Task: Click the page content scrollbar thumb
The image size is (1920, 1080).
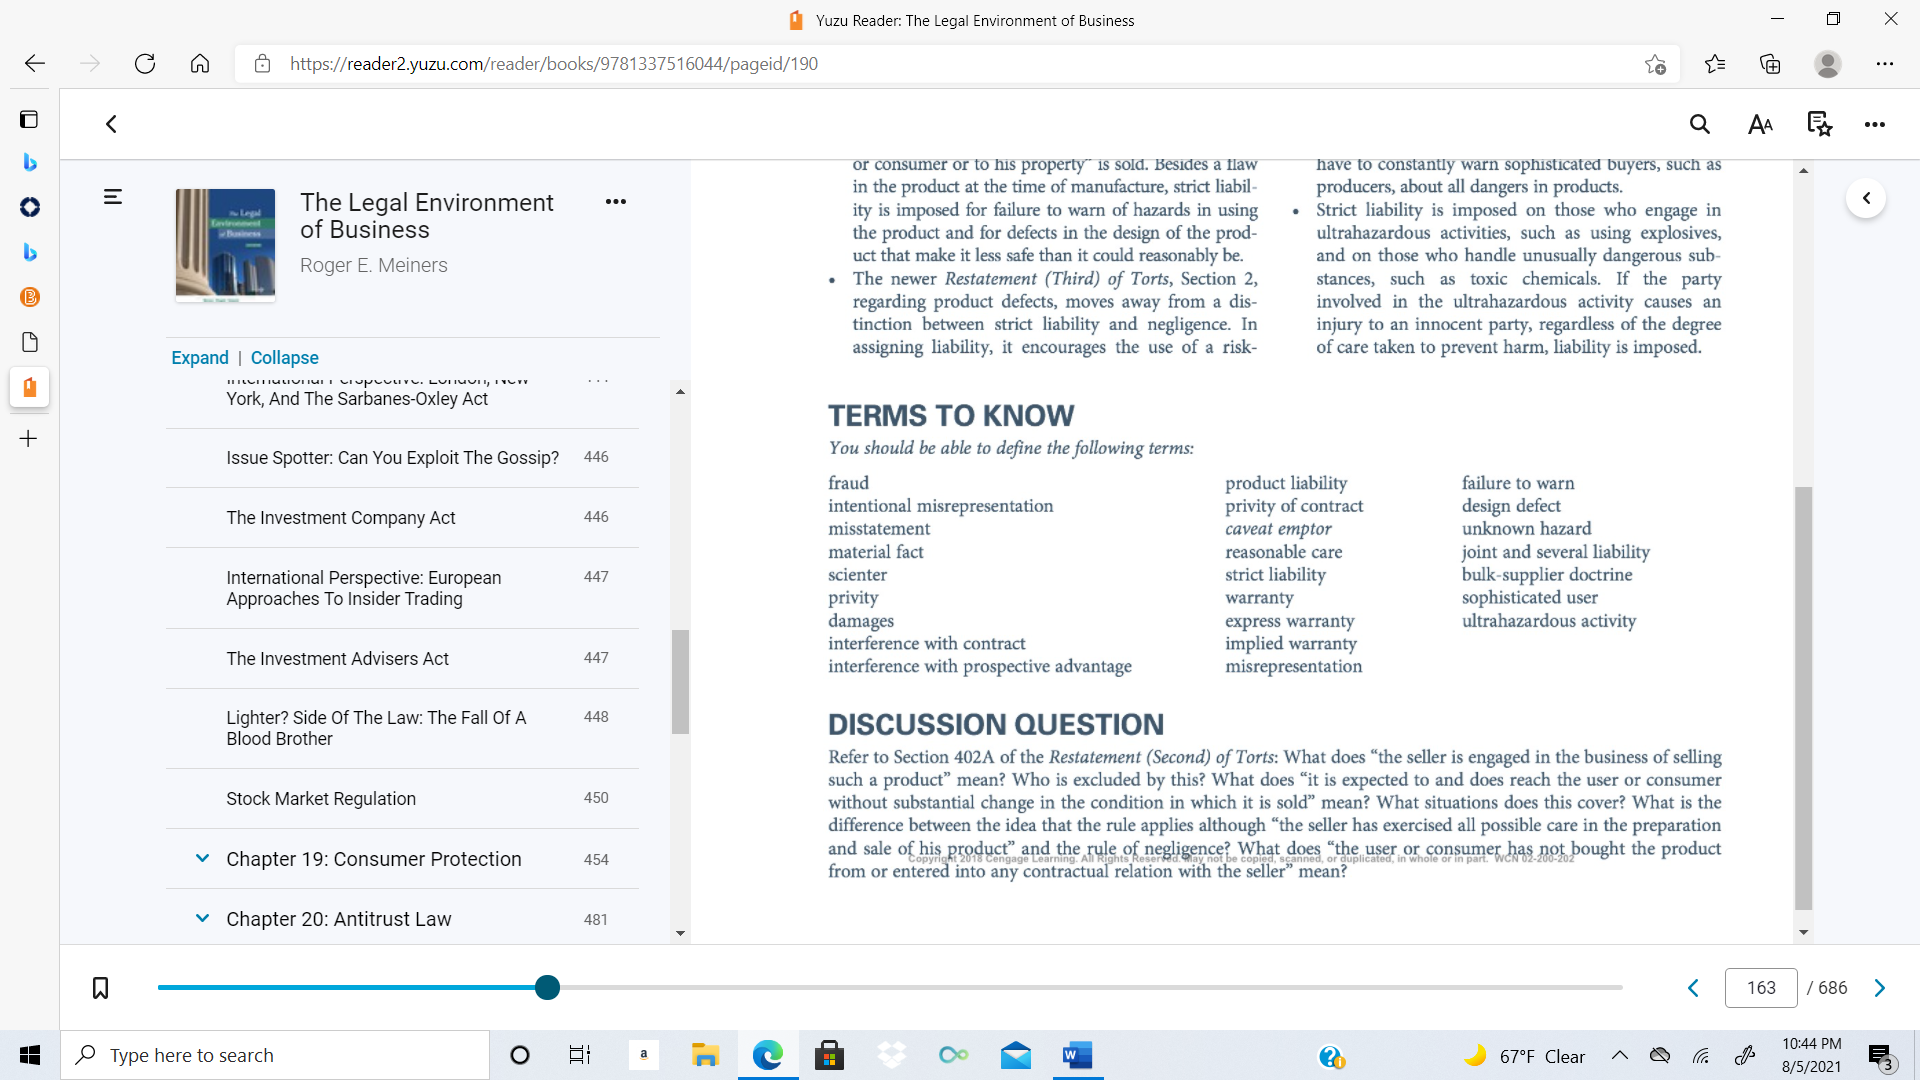Action: pos(1803,698)
